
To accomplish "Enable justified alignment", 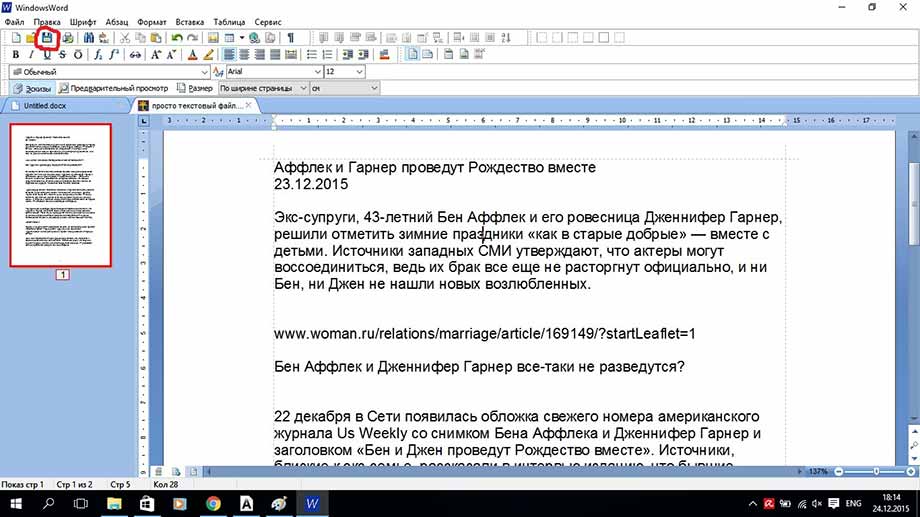I will tap(275, 55).
